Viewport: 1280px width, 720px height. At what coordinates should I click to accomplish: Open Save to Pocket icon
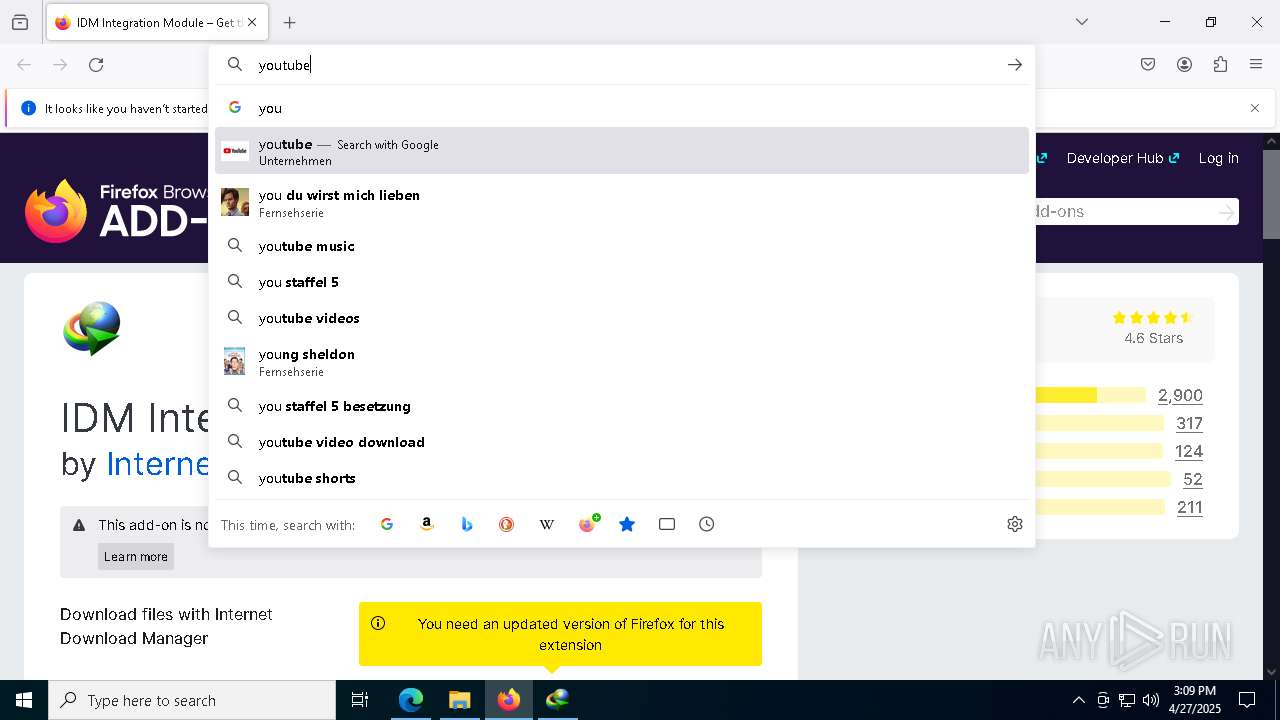click(1148, 65)
